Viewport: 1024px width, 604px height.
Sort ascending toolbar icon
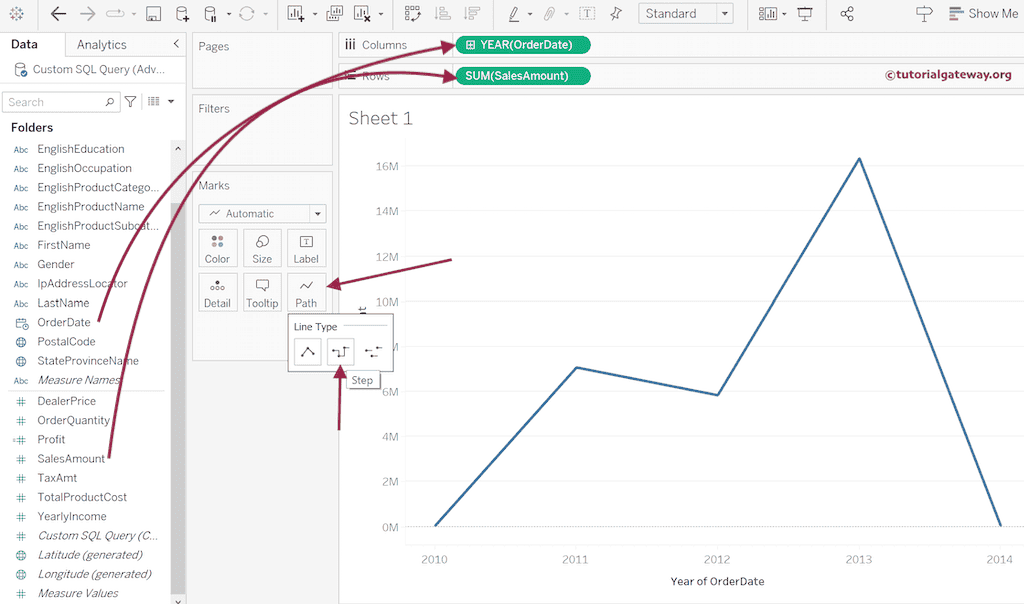click(443, 14)
